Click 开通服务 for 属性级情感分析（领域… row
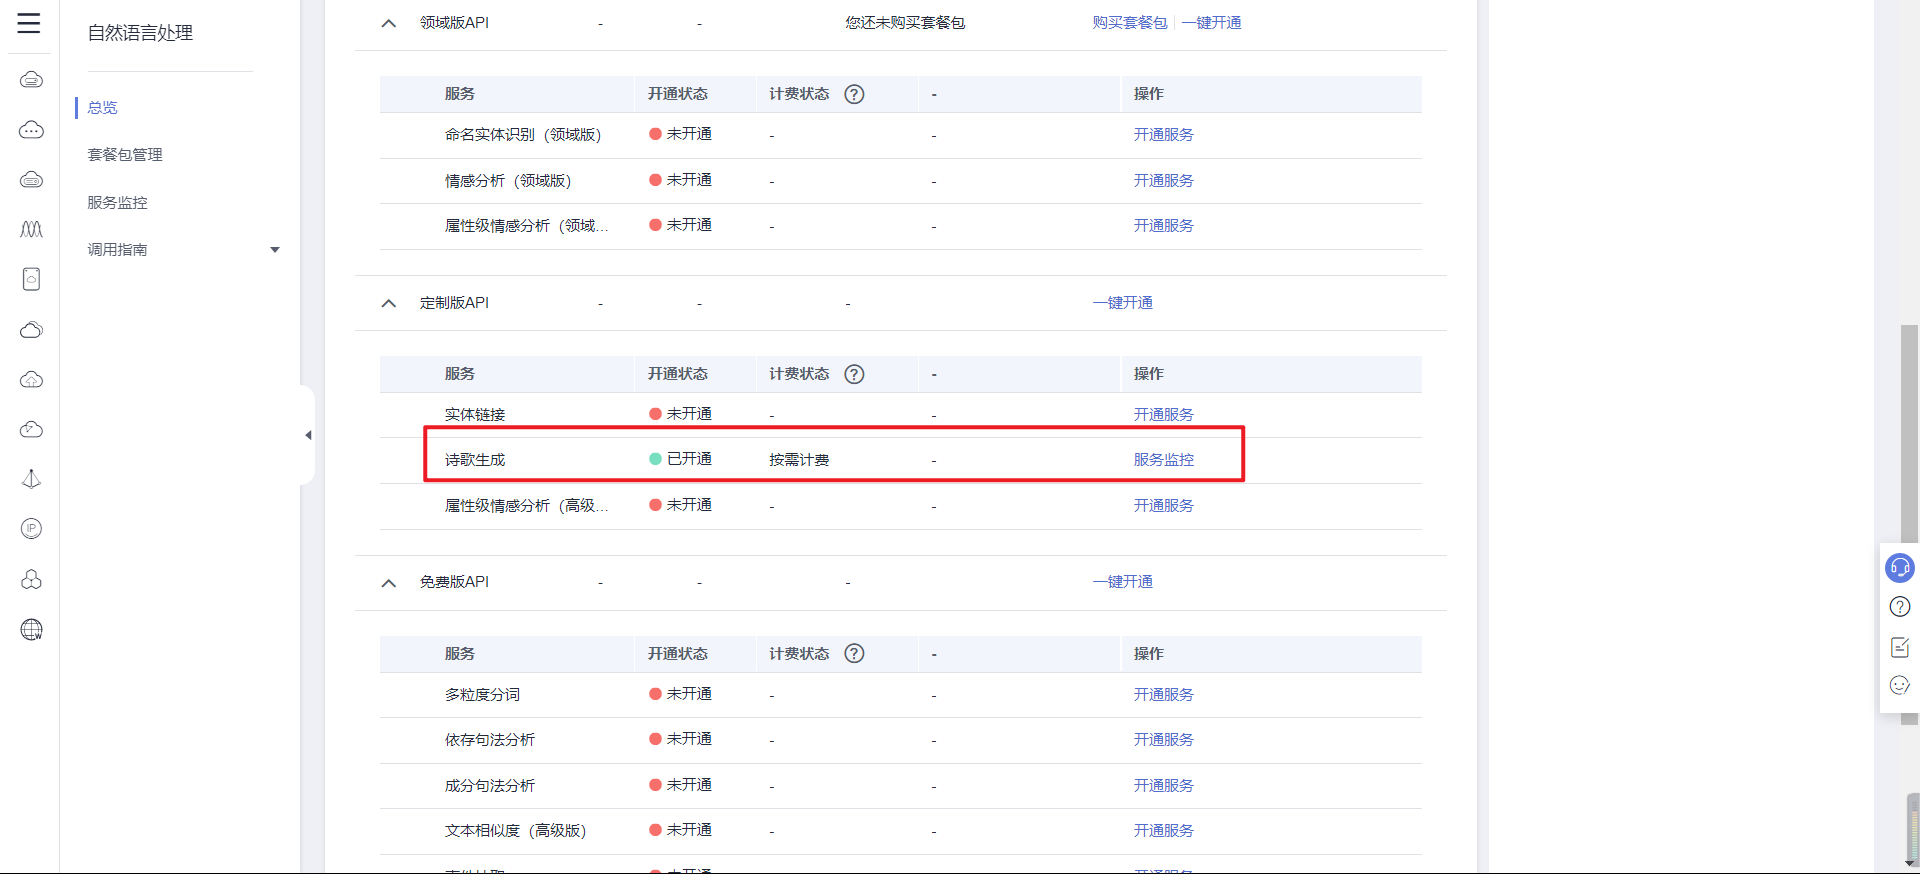This screenshot has height=874, width=1920. [x=1164, y=225]
